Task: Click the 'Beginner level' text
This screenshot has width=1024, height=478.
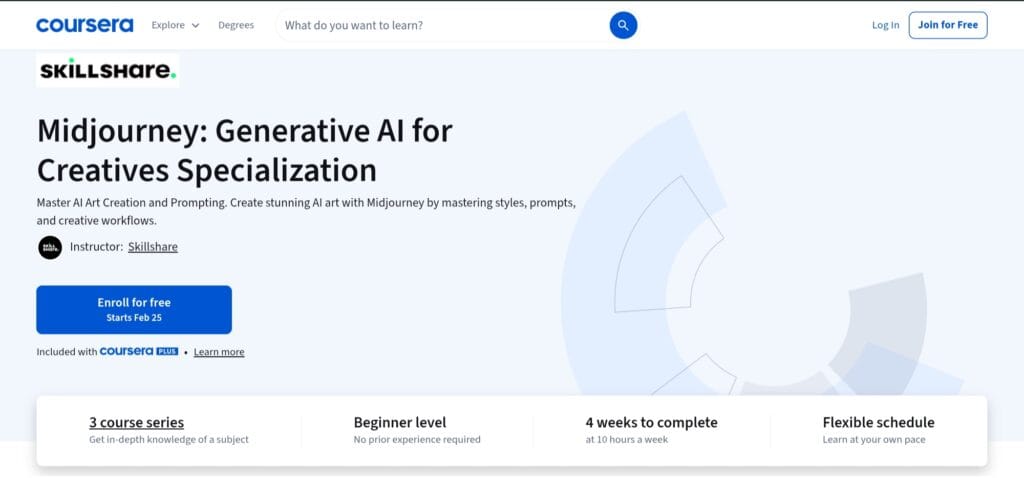Action: click(400, 422)
